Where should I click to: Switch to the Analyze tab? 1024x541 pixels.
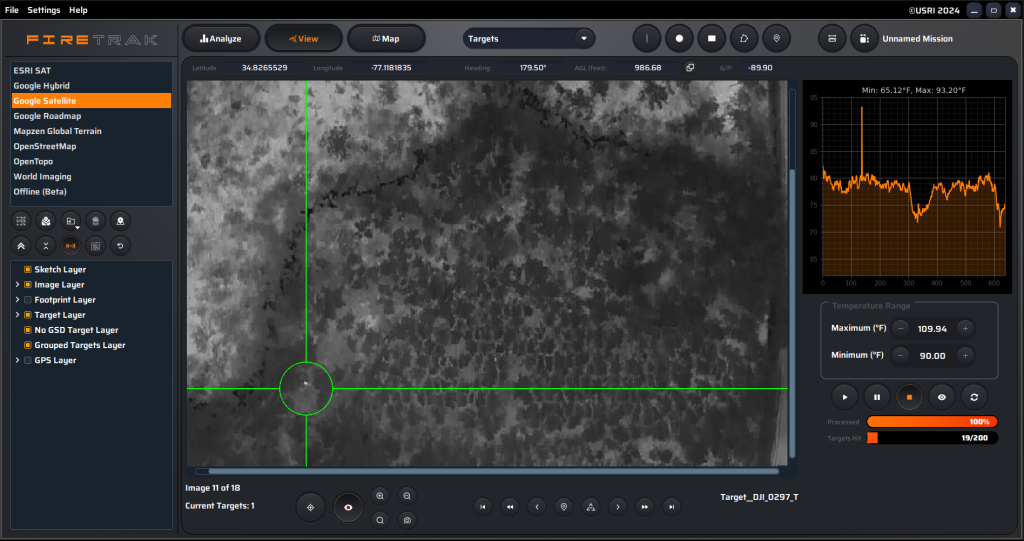point(220,39)
